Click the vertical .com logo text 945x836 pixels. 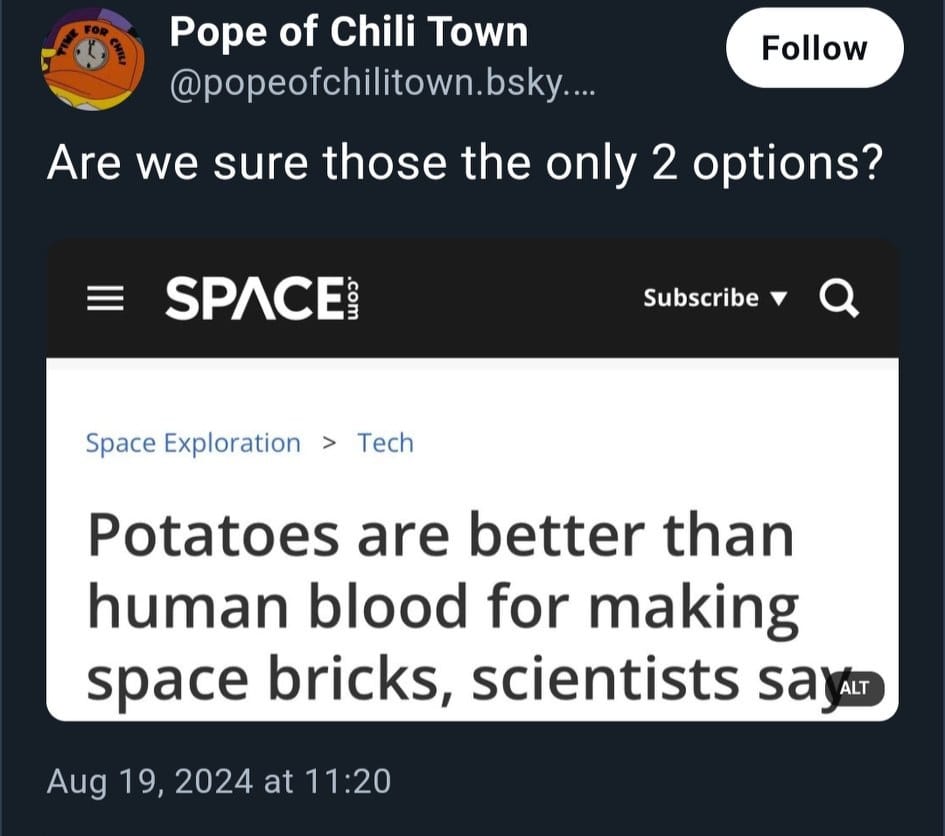click(351, 299)
